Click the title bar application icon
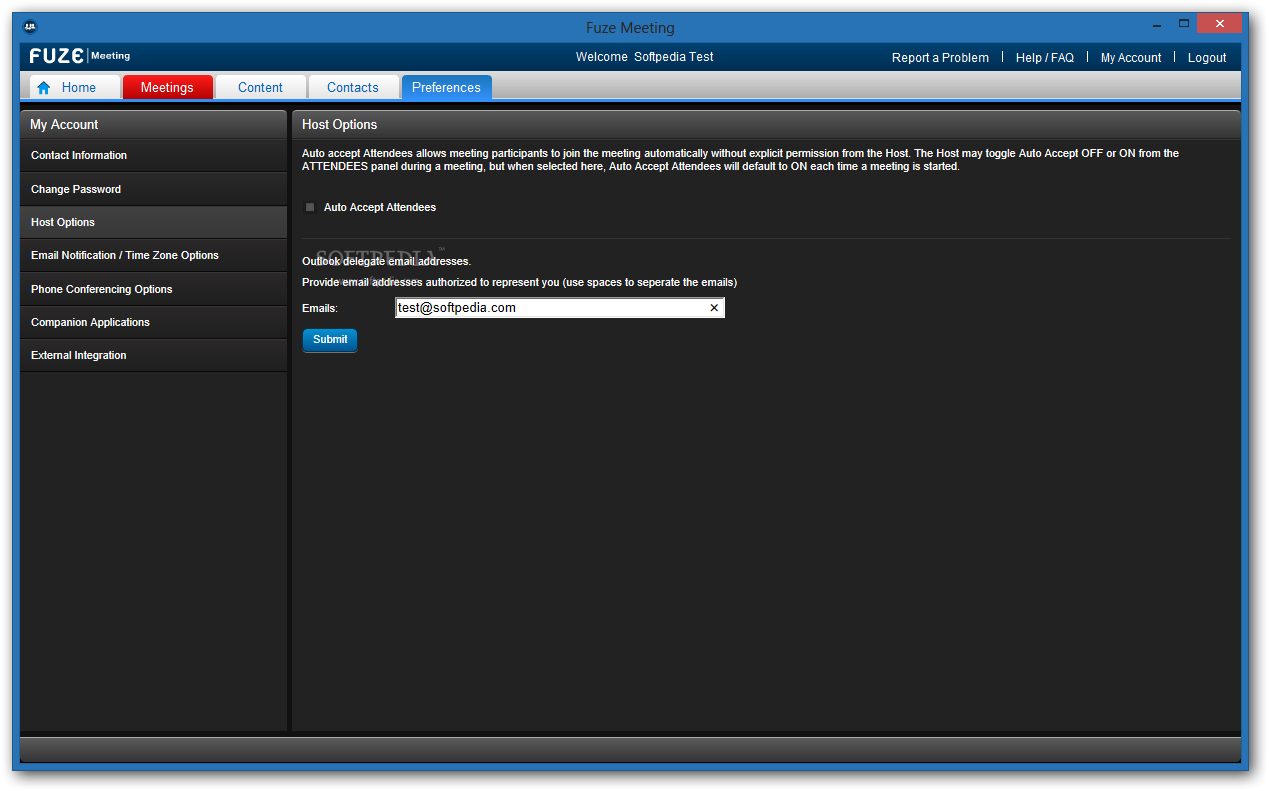Image resolution: width=1269 pixels, height=791 pixels. pos(30,27)
